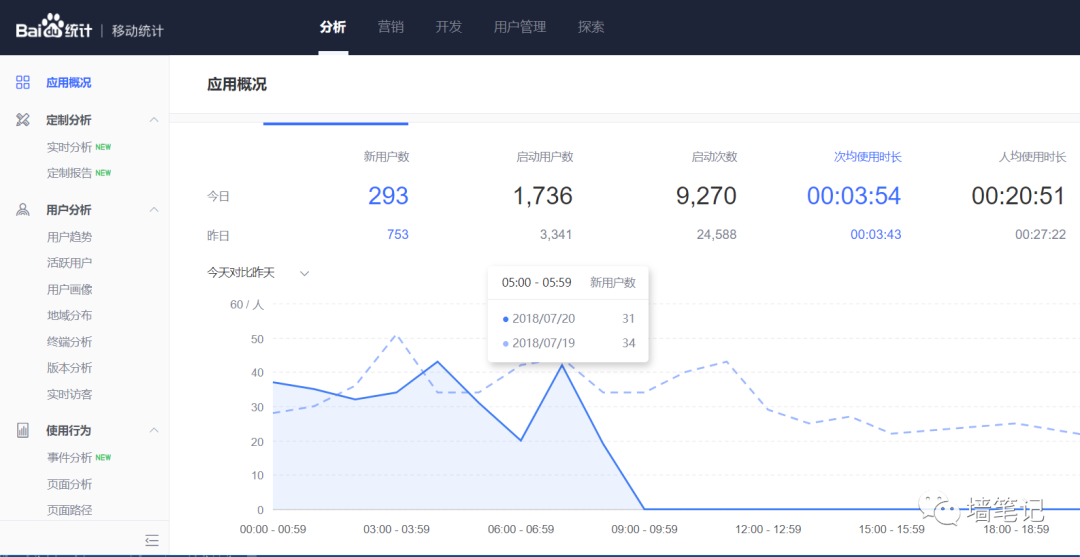Go to 用户管理 in top navigation

[x=520, y=27]
